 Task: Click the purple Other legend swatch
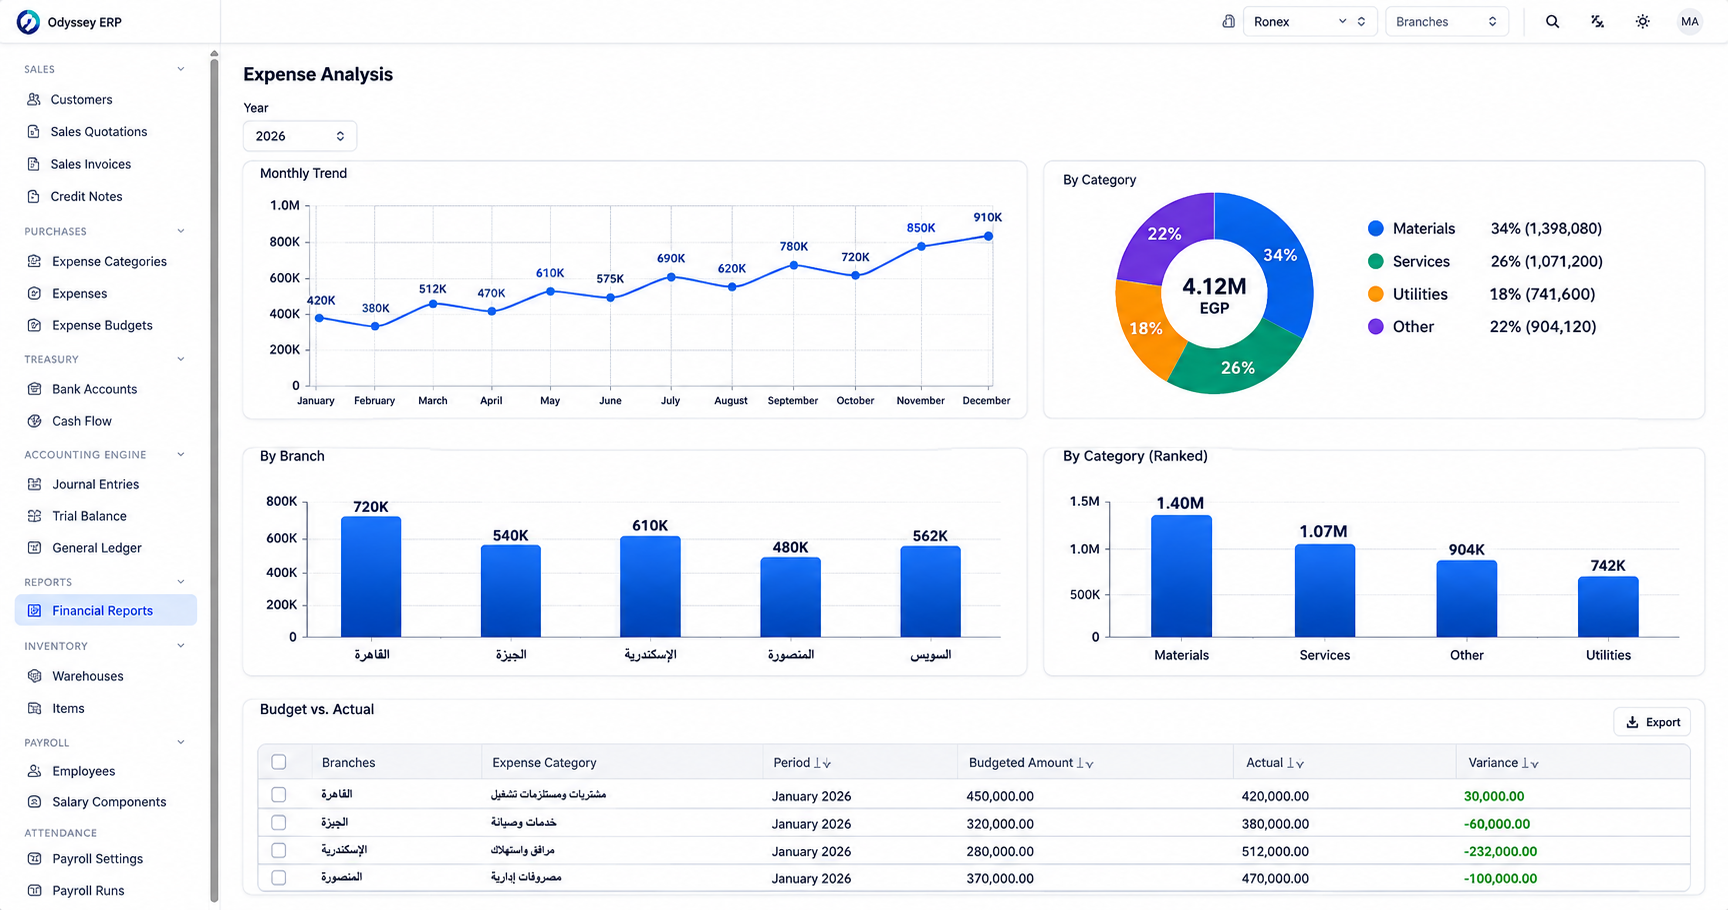click(x=1376, y=327)
